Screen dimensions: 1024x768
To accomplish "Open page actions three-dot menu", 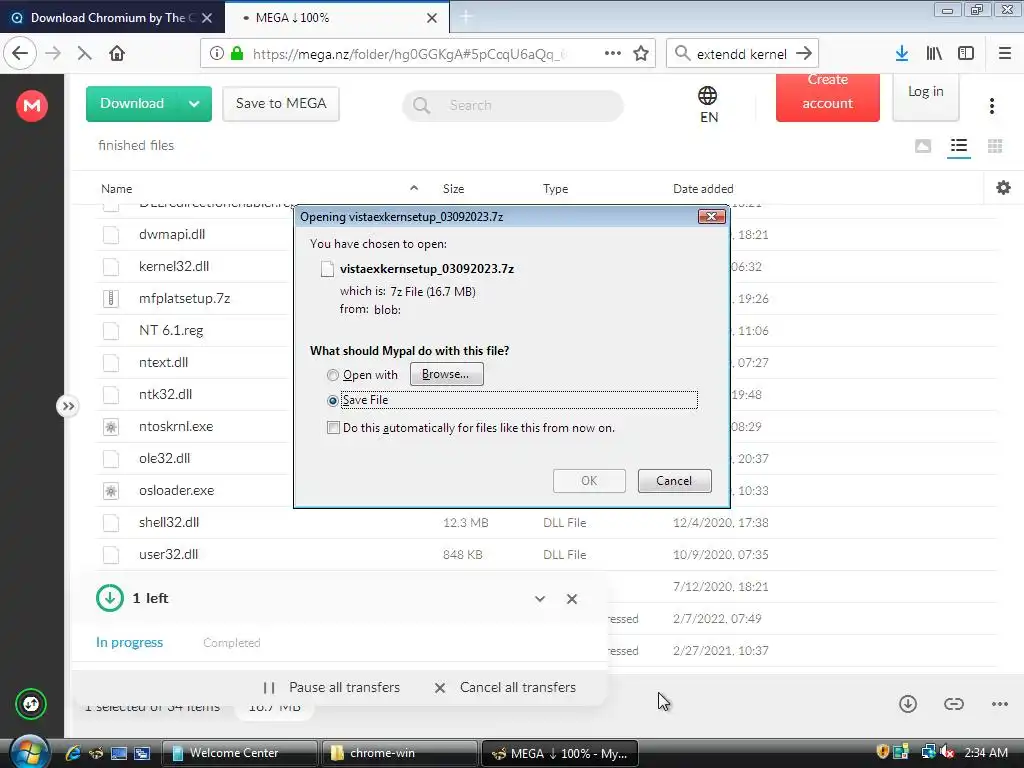I will (x=613, y=54).
